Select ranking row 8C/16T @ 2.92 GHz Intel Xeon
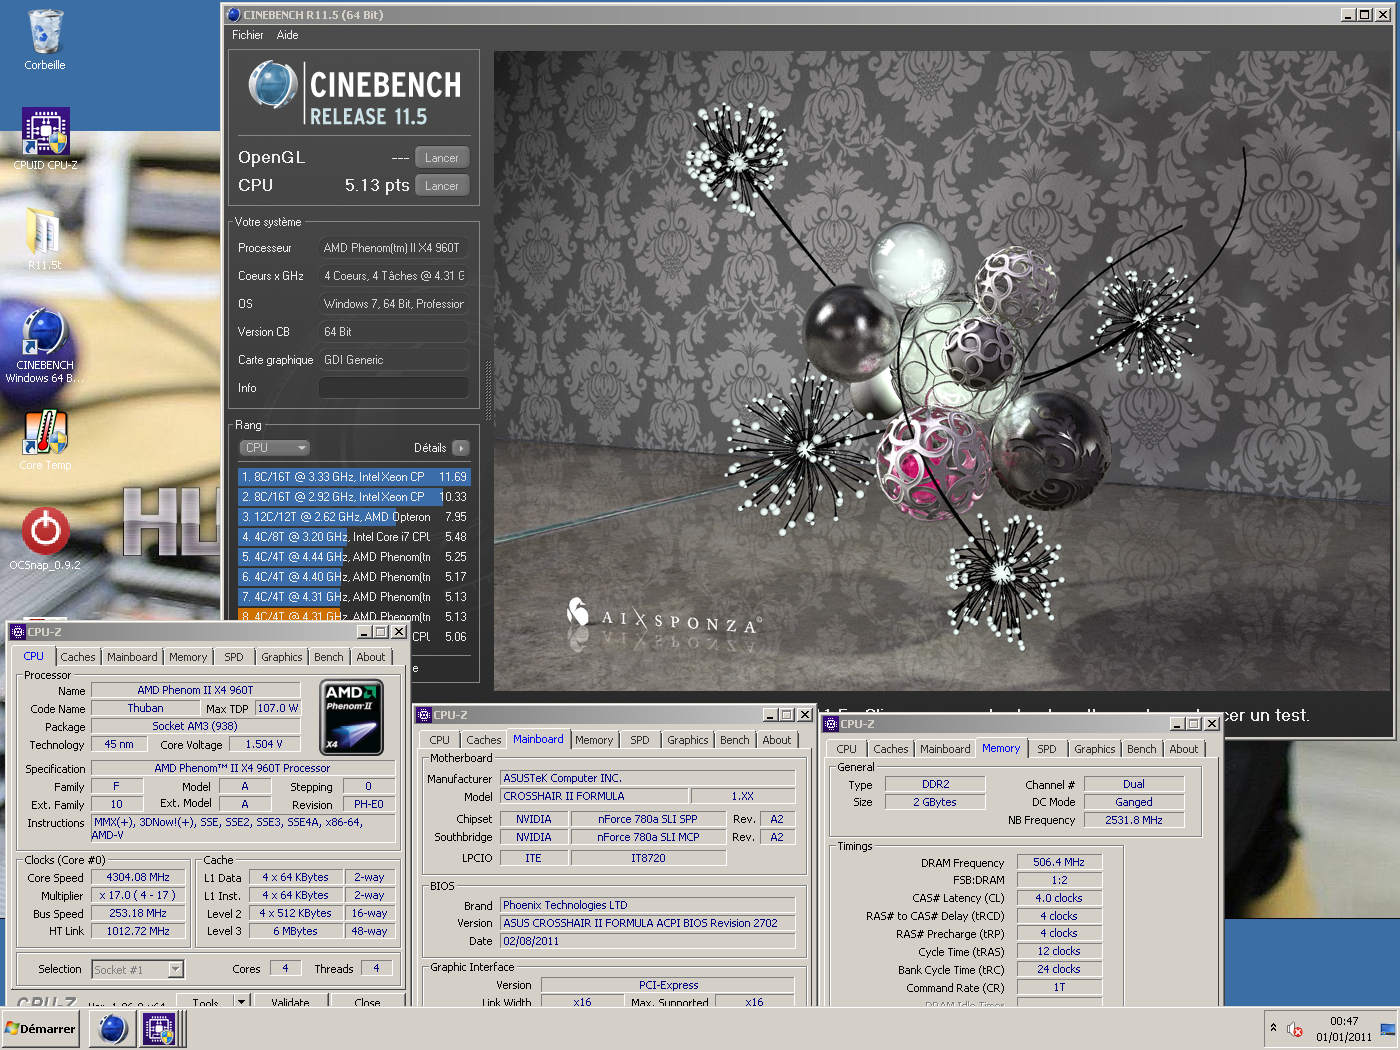 353,497
